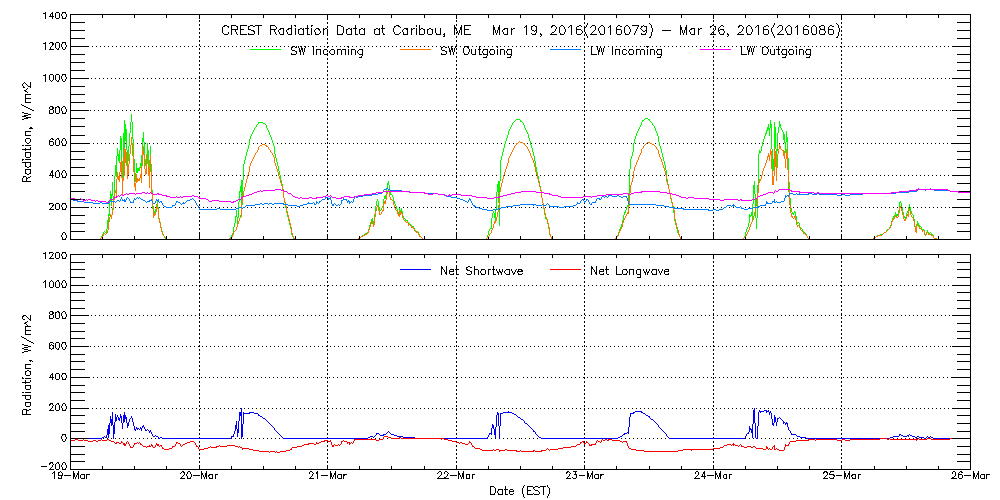Click the 25-Mar date tick label
The width and height of the screenshot is (1000, 500).
coord(842,477)
